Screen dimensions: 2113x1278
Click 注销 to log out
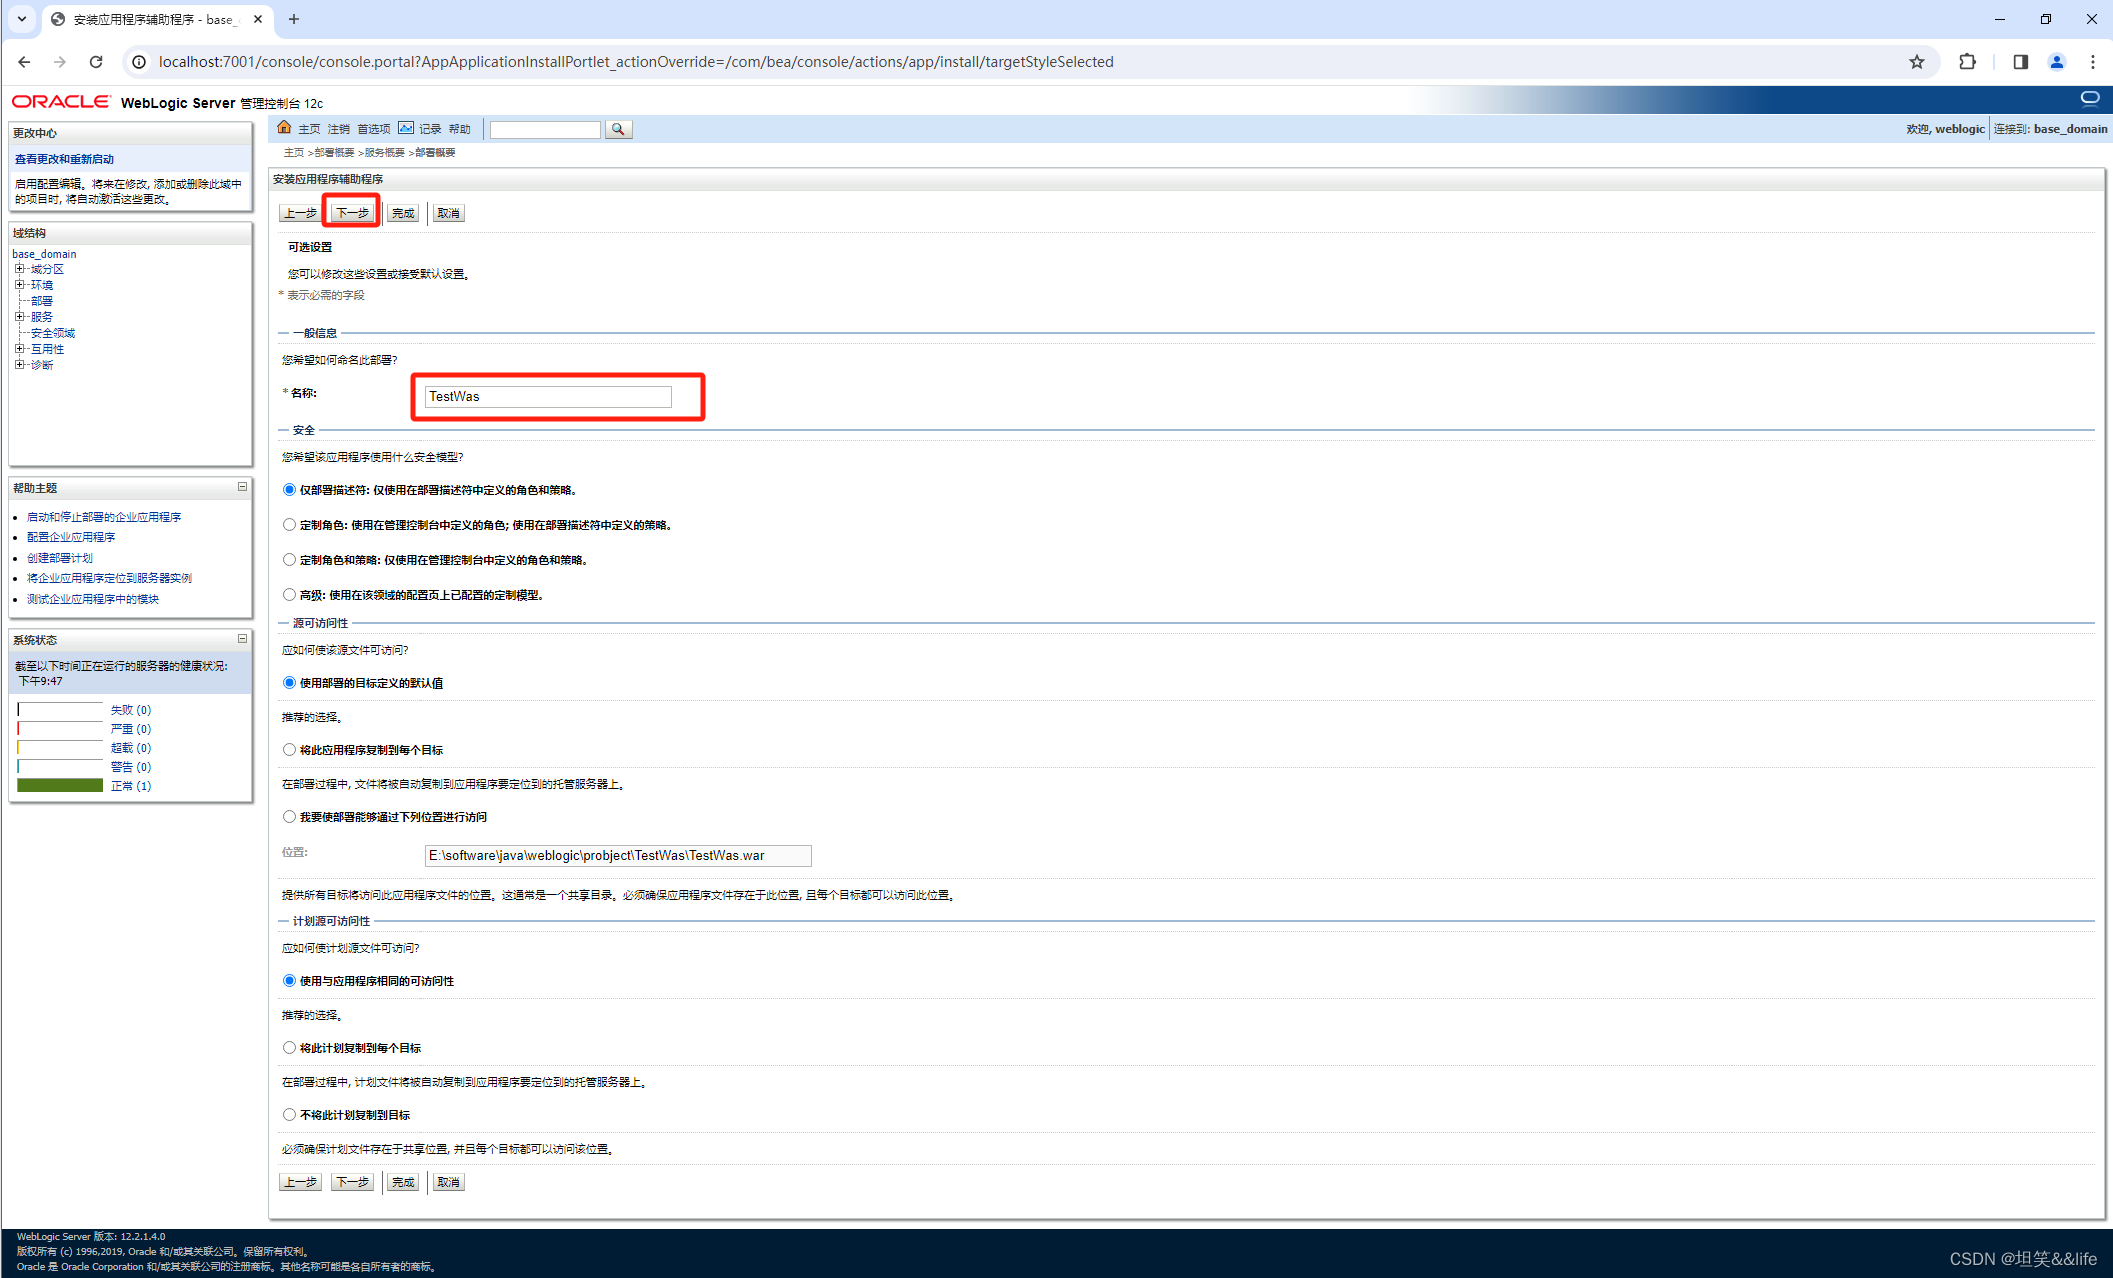click(x=339, y=129)
